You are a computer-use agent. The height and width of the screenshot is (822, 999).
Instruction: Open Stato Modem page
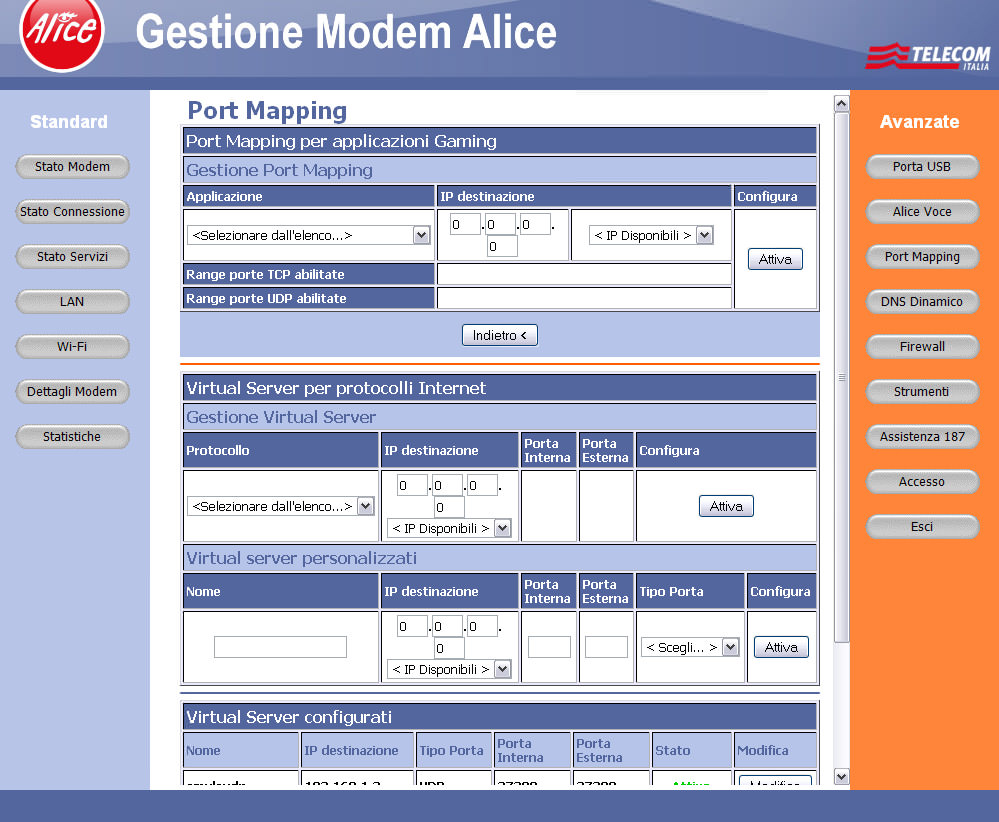pos(72,167)
